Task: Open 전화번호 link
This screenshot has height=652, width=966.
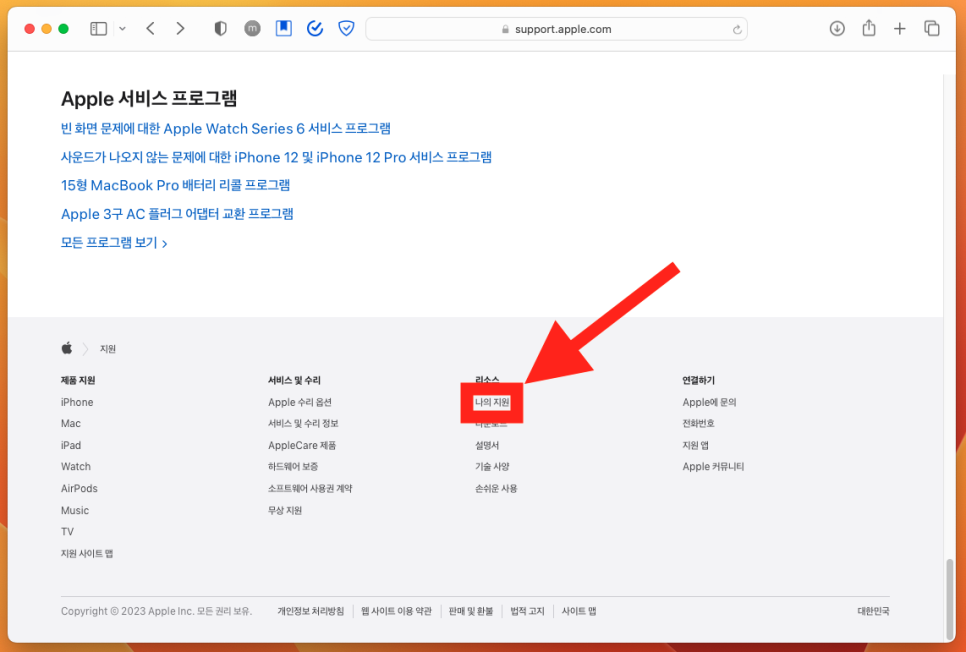Action: click(698, 423)
